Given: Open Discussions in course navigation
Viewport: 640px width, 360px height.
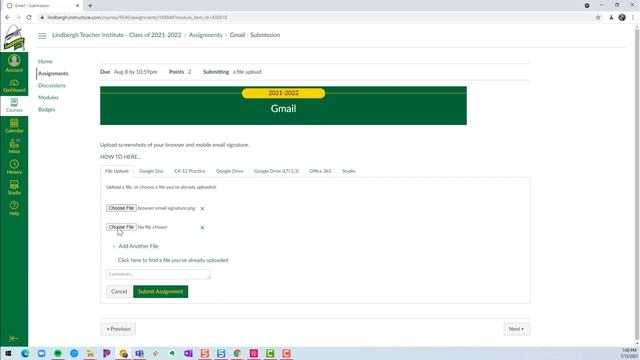Looking at the screenshot, I should (x=52, y=86).
